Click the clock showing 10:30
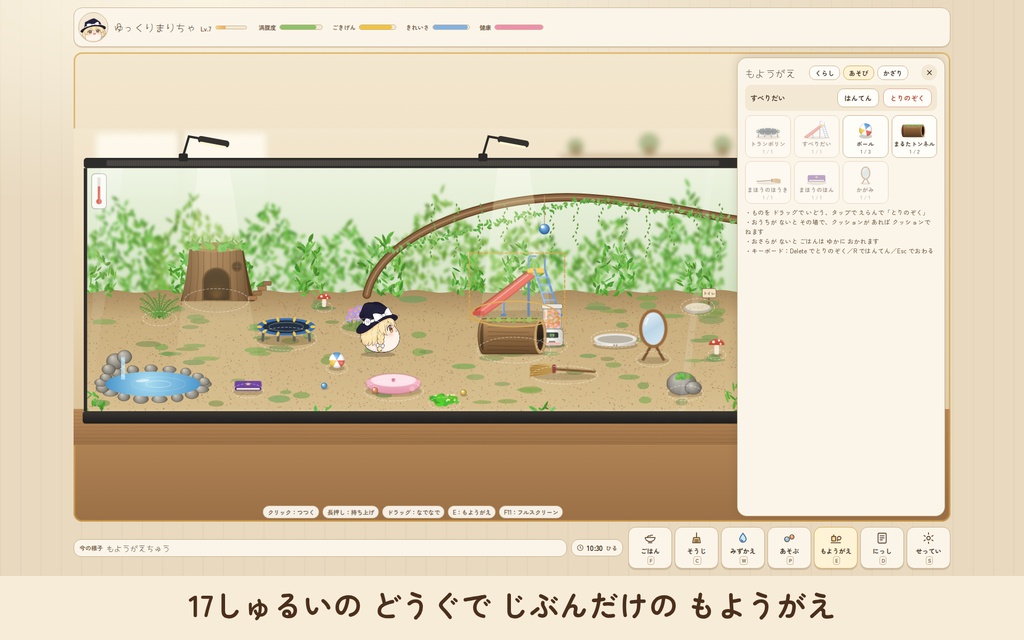The height and width of the screenshot is (640, 1024). click(x=597, y=548)
